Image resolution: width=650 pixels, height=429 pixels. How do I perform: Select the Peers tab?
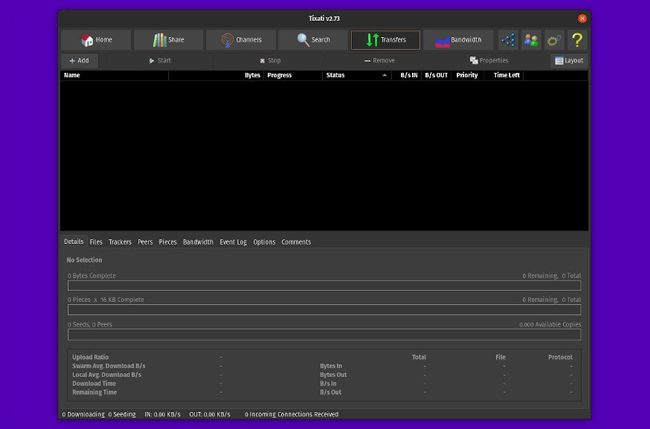pos(145,242)
